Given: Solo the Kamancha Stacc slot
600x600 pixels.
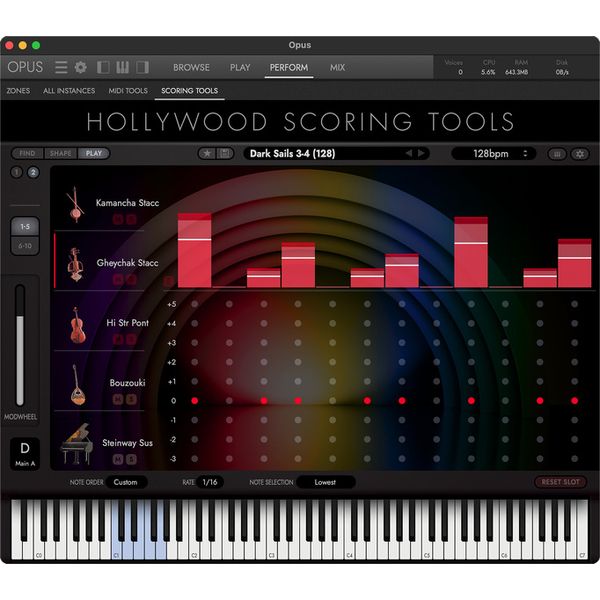Looking at the screenshot, I should [x=131, y=219].
